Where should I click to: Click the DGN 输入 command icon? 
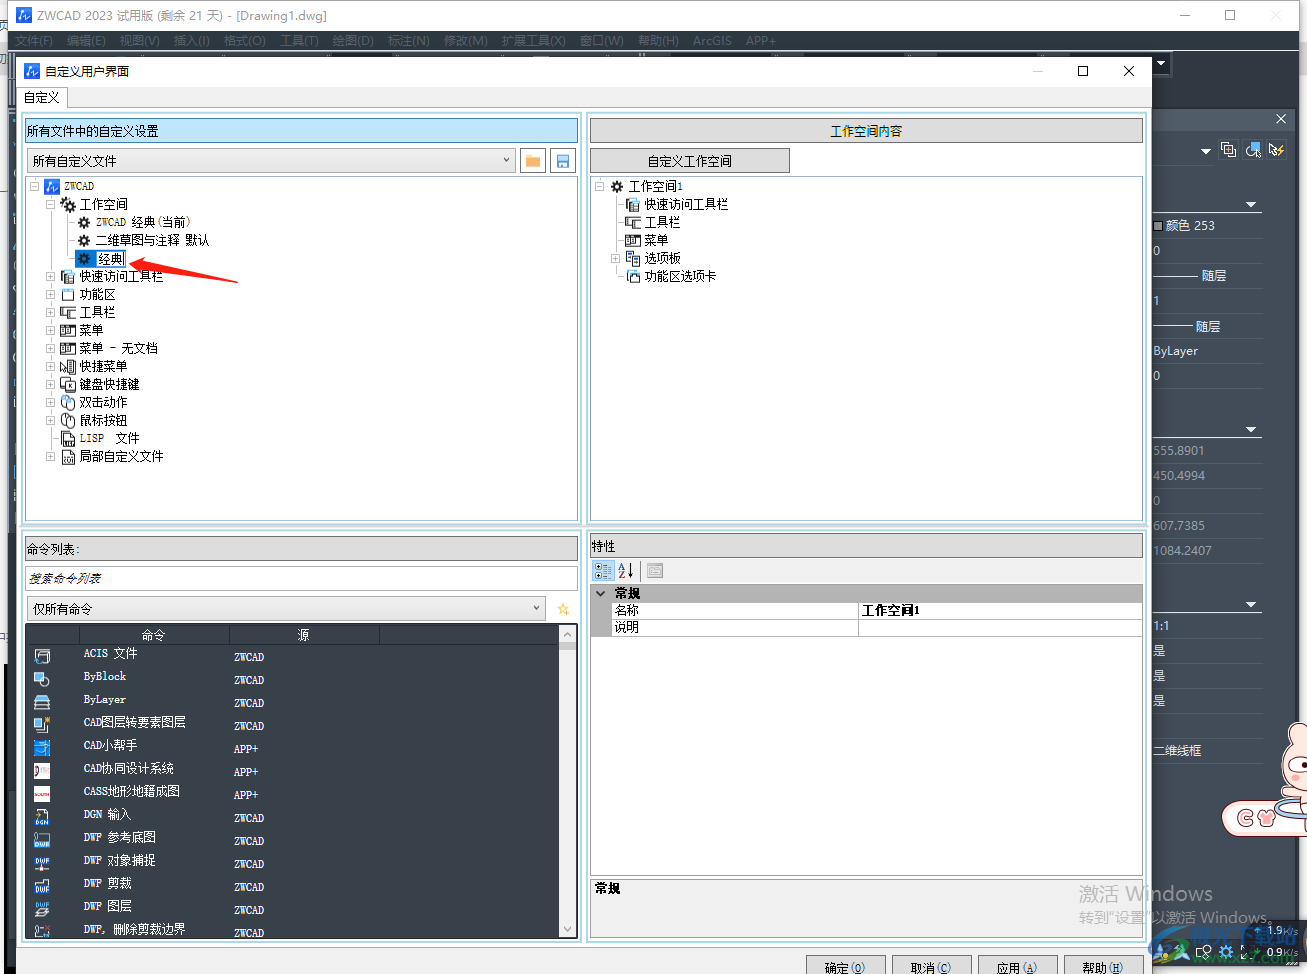click(42, 817)
